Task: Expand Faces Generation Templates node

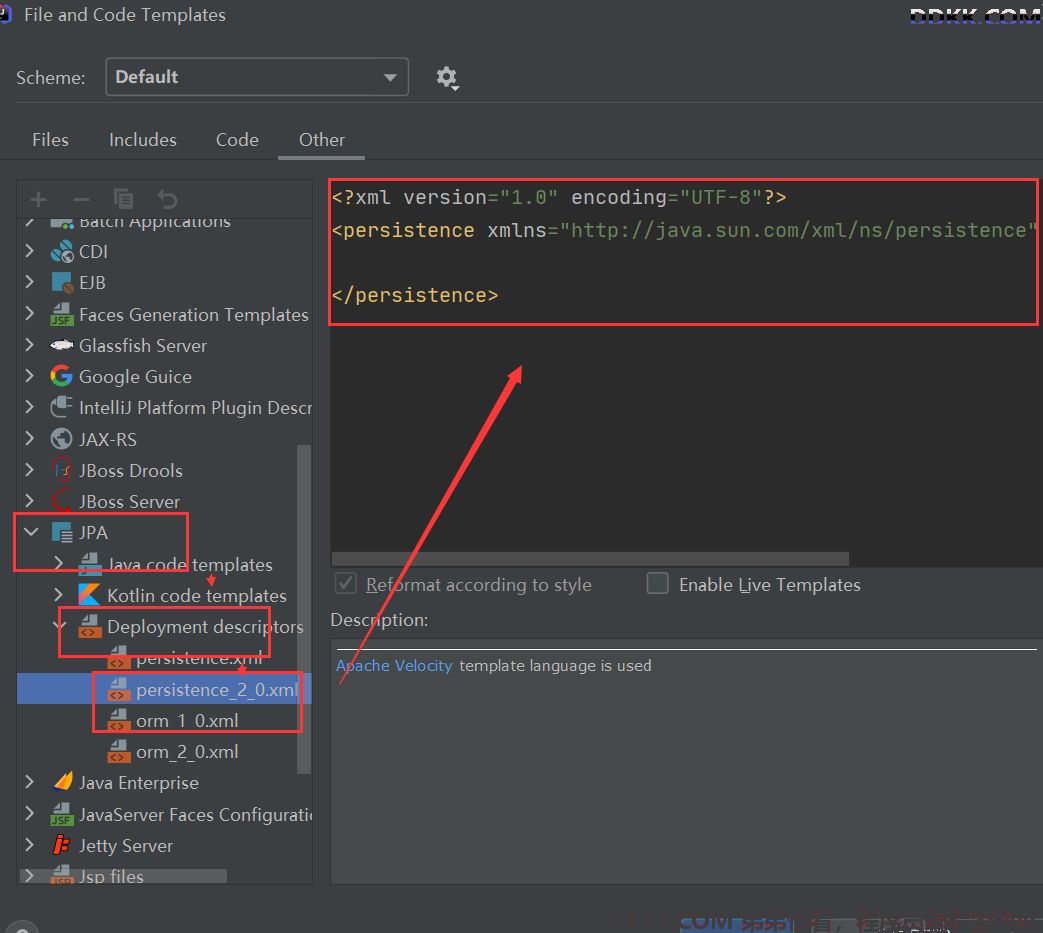Action: click(29, 313)
